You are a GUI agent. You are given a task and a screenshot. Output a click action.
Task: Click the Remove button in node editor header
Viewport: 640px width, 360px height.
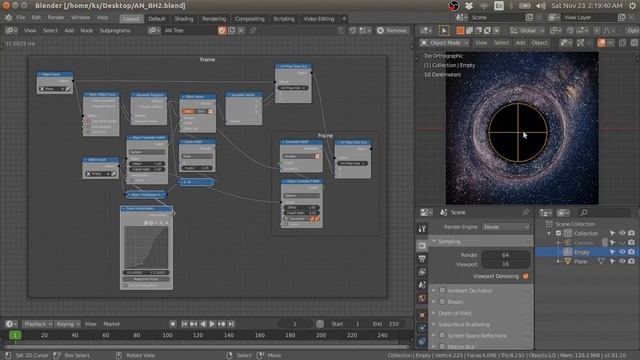(x=392, y=31)
